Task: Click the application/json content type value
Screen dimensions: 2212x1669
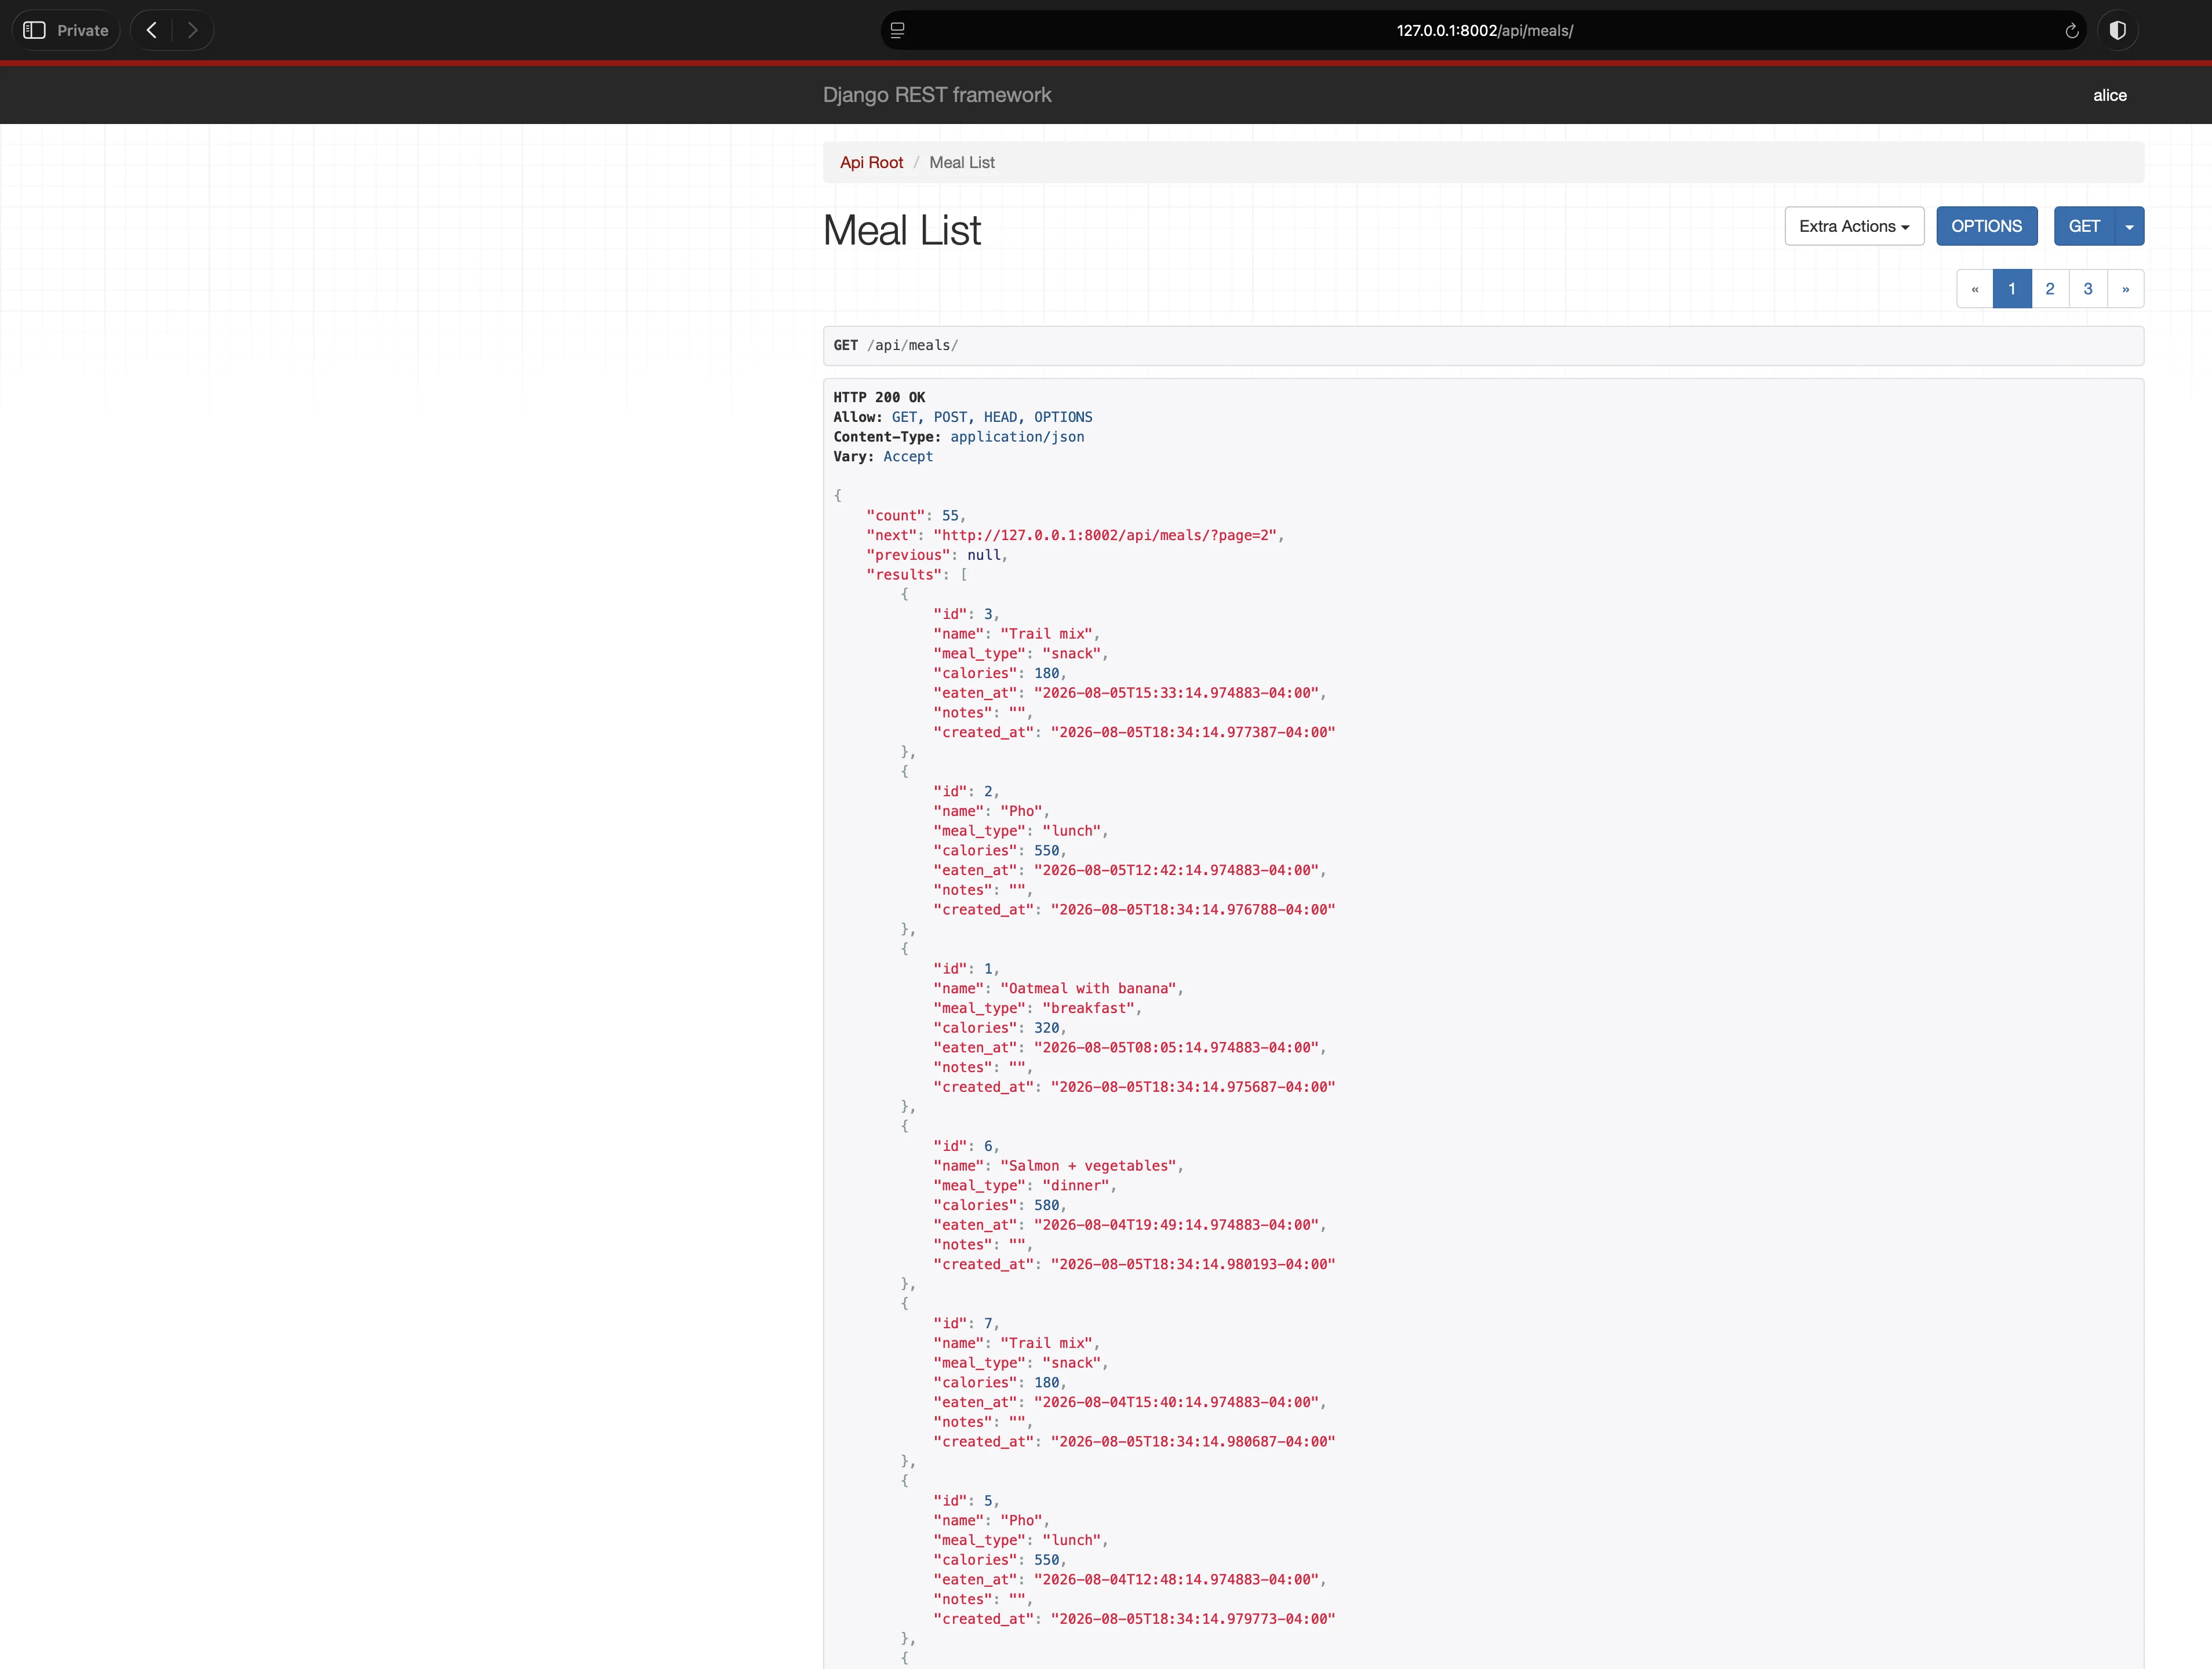Action: pos(1017,436)
